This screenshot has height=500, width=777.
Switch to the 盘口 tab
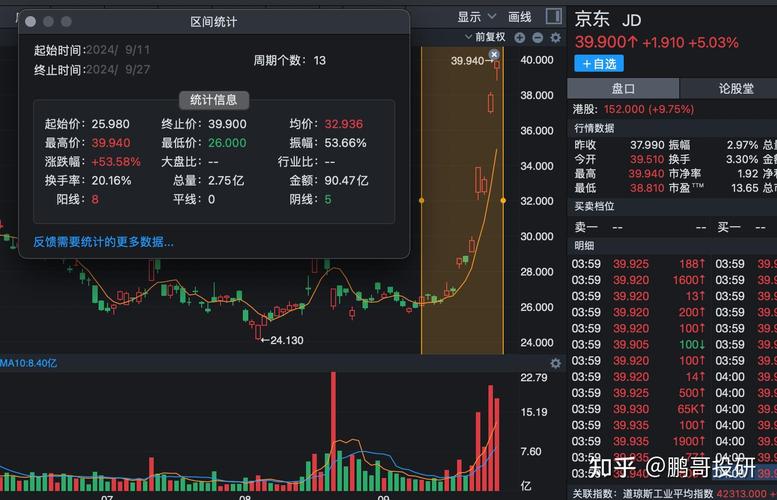tap(623, 88)
